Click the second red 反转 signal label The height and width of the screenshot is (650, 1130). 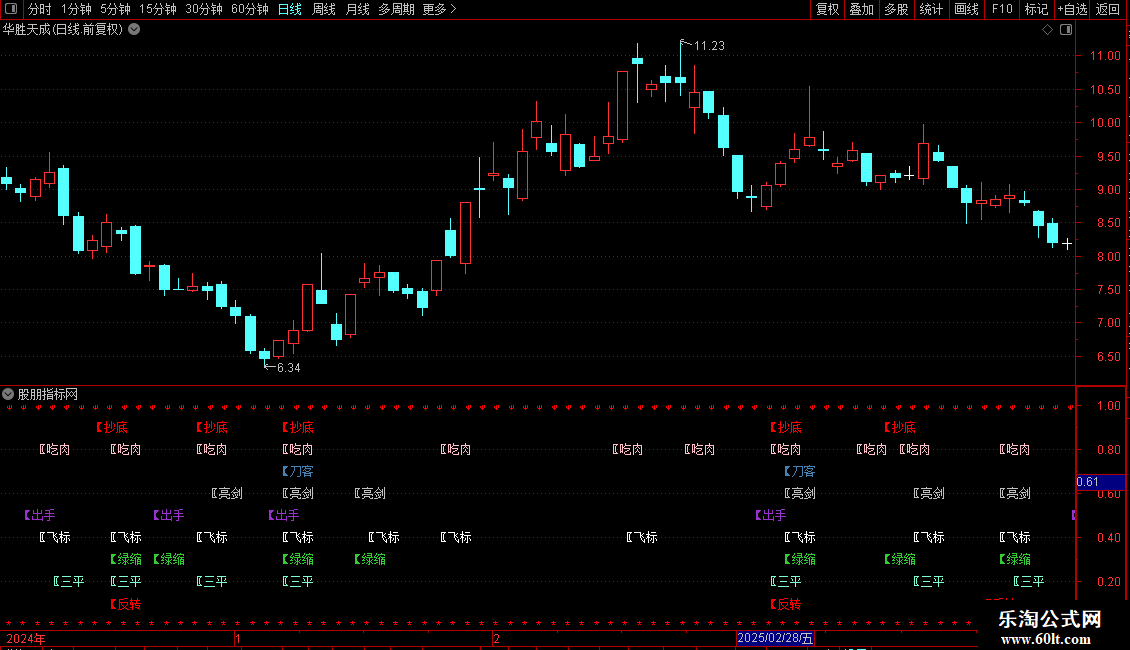tap(786, 604)
